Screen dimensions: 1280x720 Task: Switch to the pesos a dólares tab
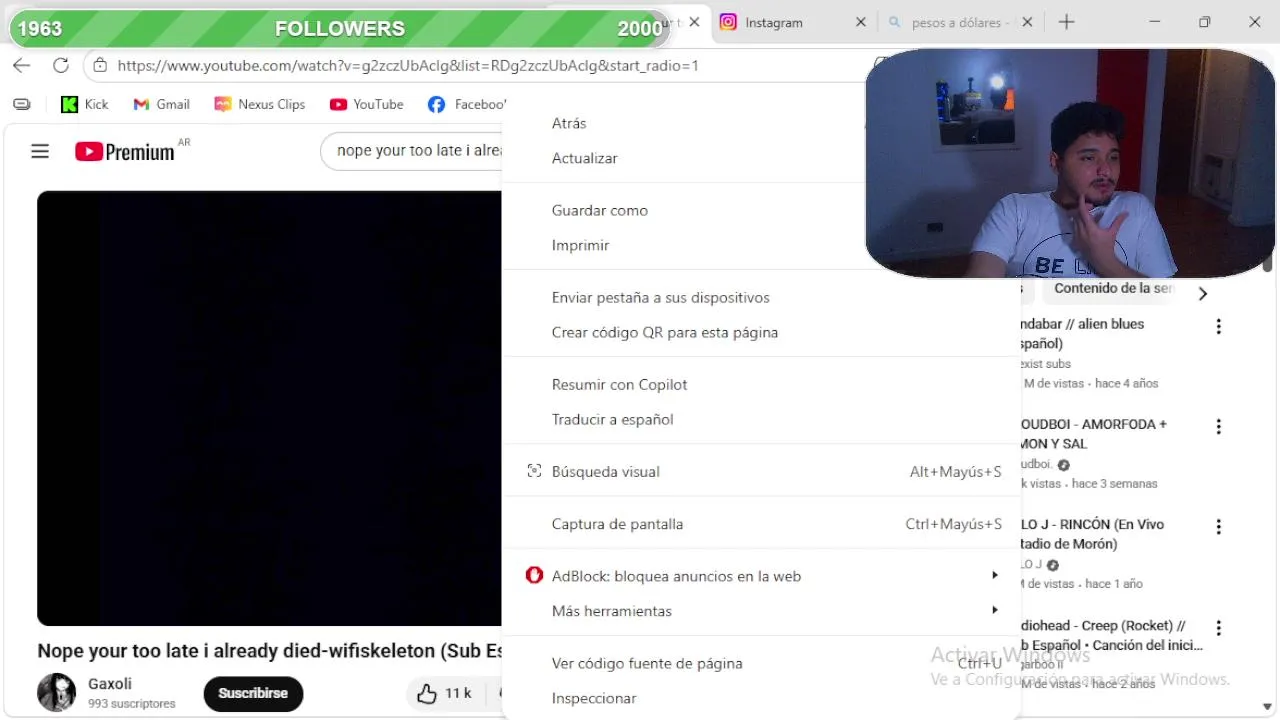[x=958, y=22]
